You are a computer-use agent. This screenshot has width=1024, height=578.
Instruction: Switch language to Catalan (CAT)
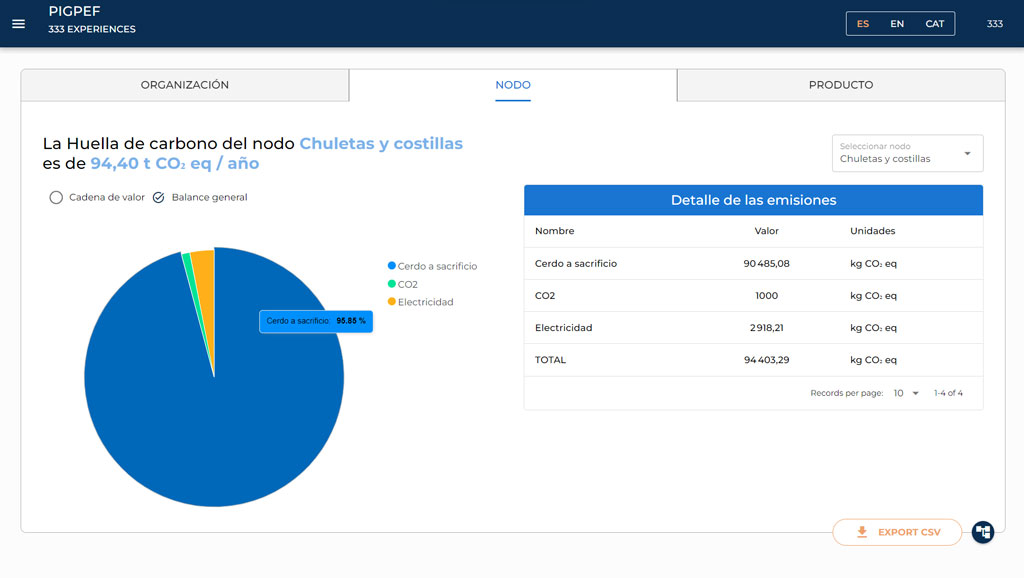(x=934, y=24)
